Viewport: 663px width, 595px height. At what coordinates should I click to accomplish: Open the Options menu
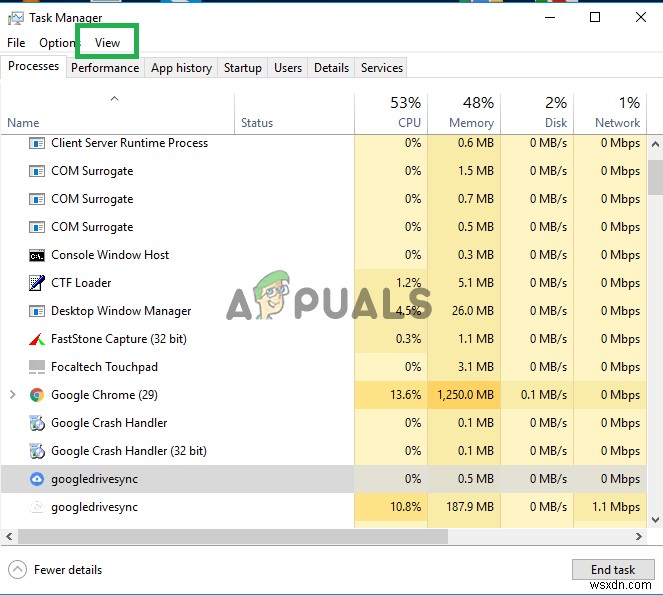[57, 43]
